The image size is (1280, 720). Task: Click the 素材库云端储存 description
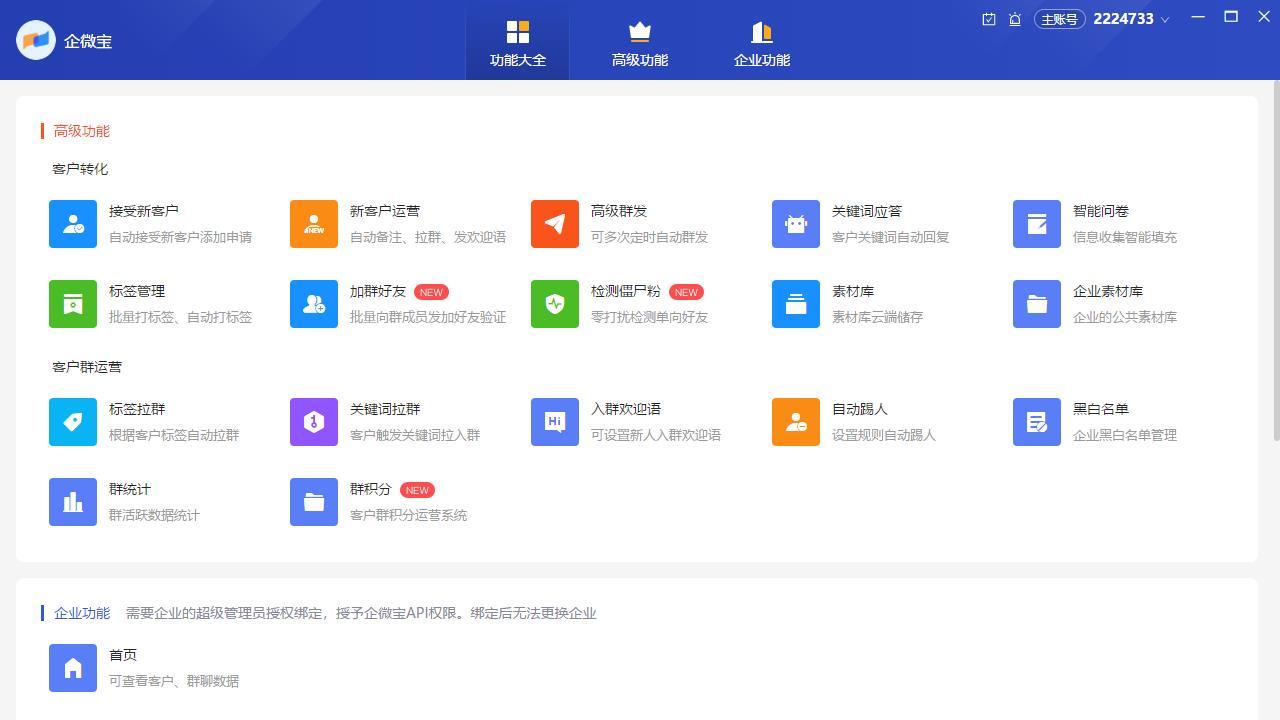click(x=877, y=317)
